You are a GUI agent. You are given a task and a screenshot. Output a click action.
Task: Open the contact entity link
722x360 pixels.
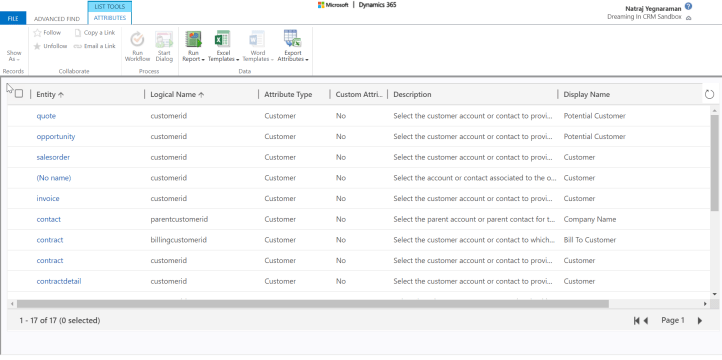48,219
